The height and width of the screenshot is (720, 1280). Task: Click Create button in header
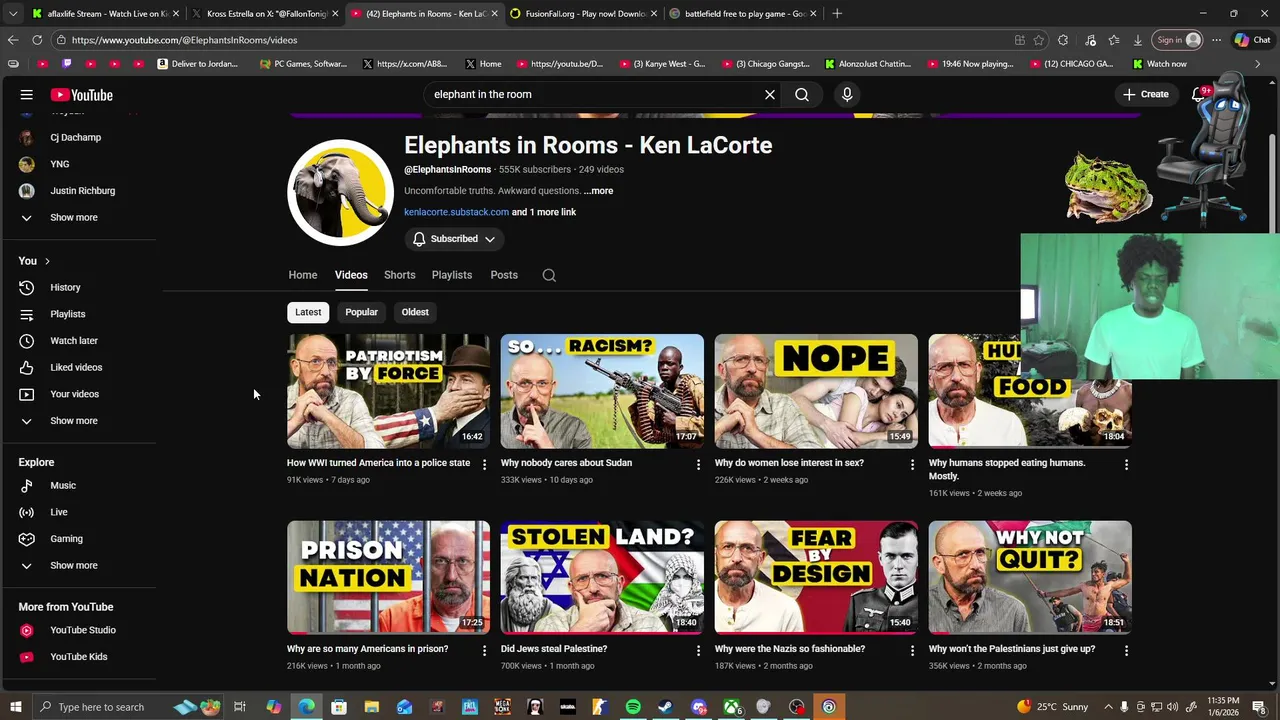pyautogui.click(x=1145, y=95)
